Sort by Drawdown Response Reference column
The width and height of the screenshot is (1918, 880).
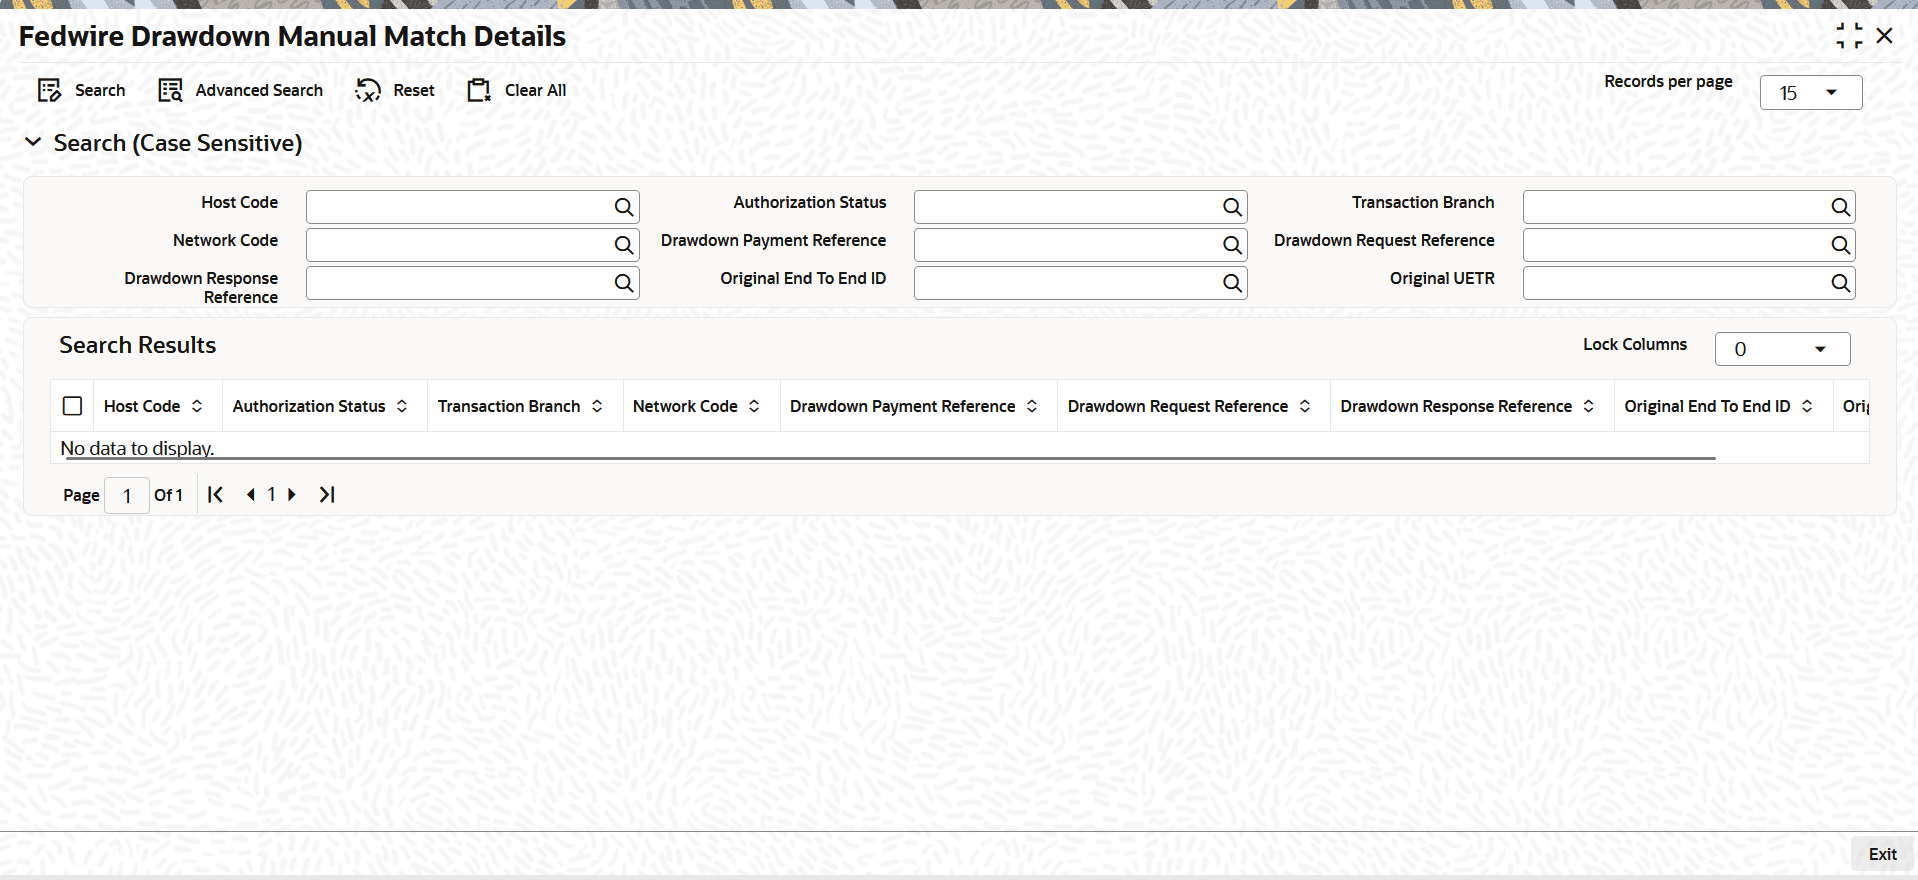click(x=1589, y=406)
